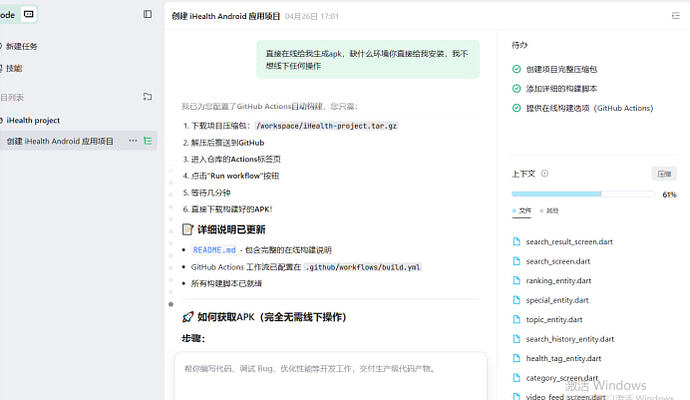Open 技能 in the sidebar

pyautogui.click(x=14, y=68)
